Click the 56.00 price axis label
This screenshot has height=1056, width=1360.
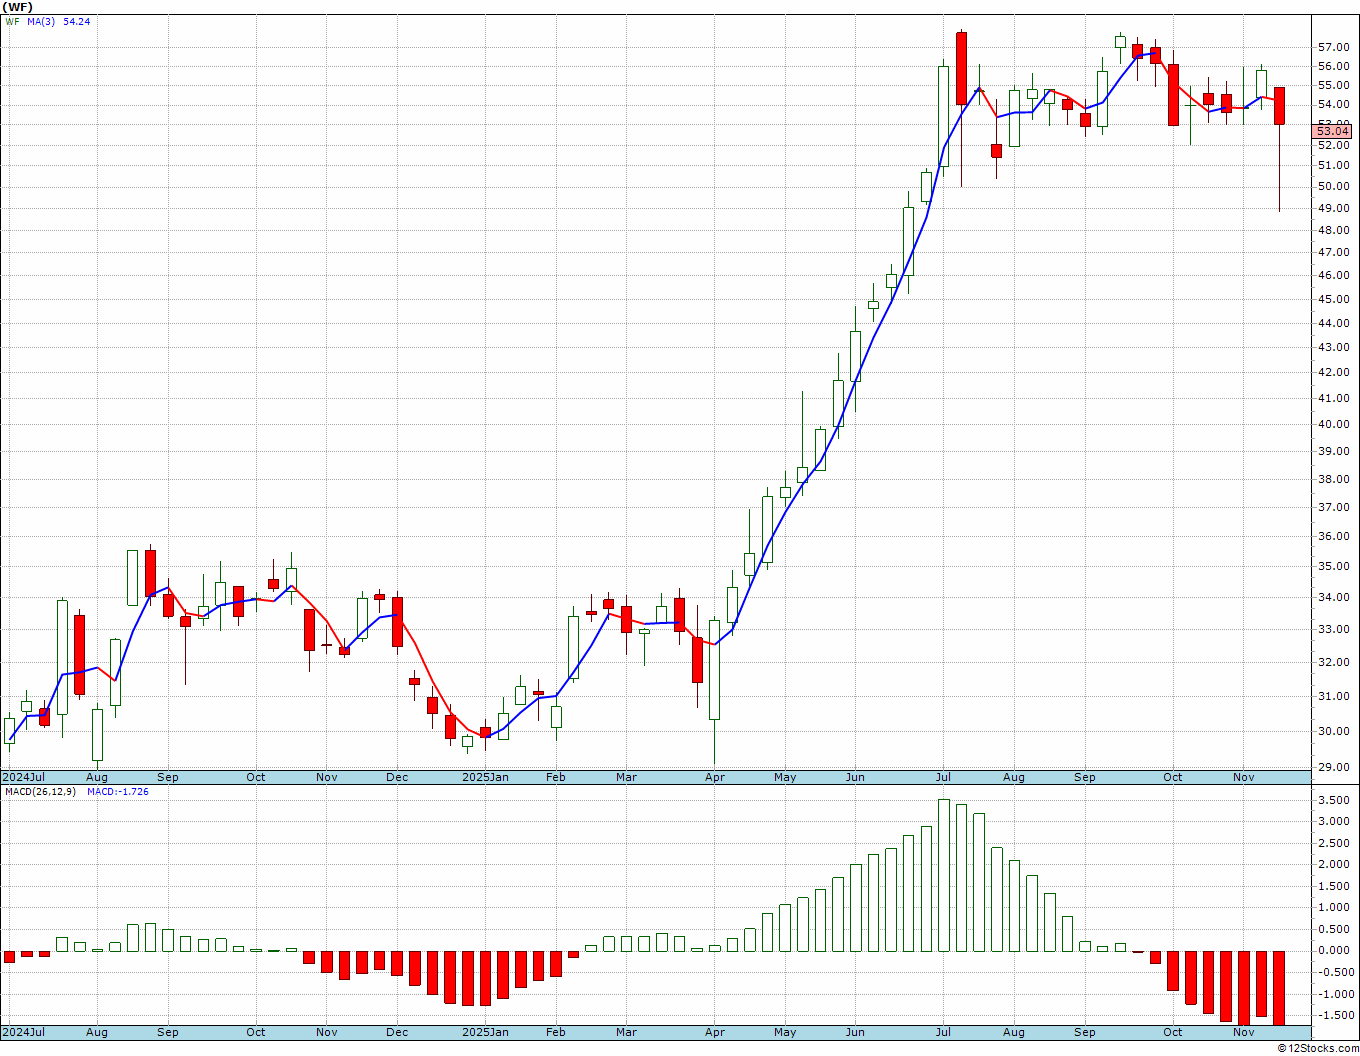[x=1334, y=66]
